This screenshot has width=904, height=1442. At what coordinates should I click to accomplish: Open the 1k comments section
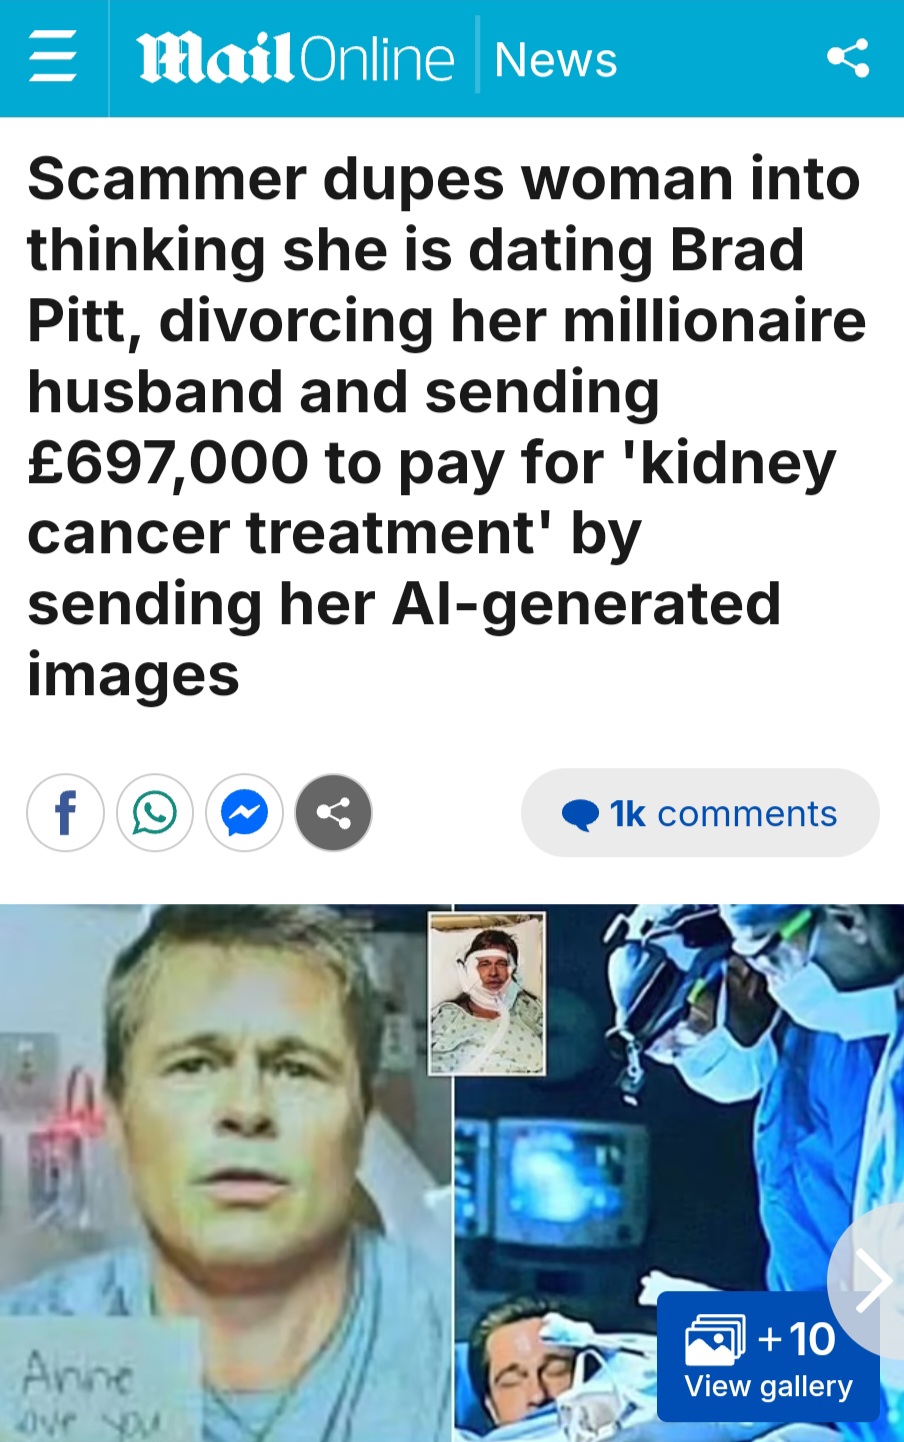[700, 813]
